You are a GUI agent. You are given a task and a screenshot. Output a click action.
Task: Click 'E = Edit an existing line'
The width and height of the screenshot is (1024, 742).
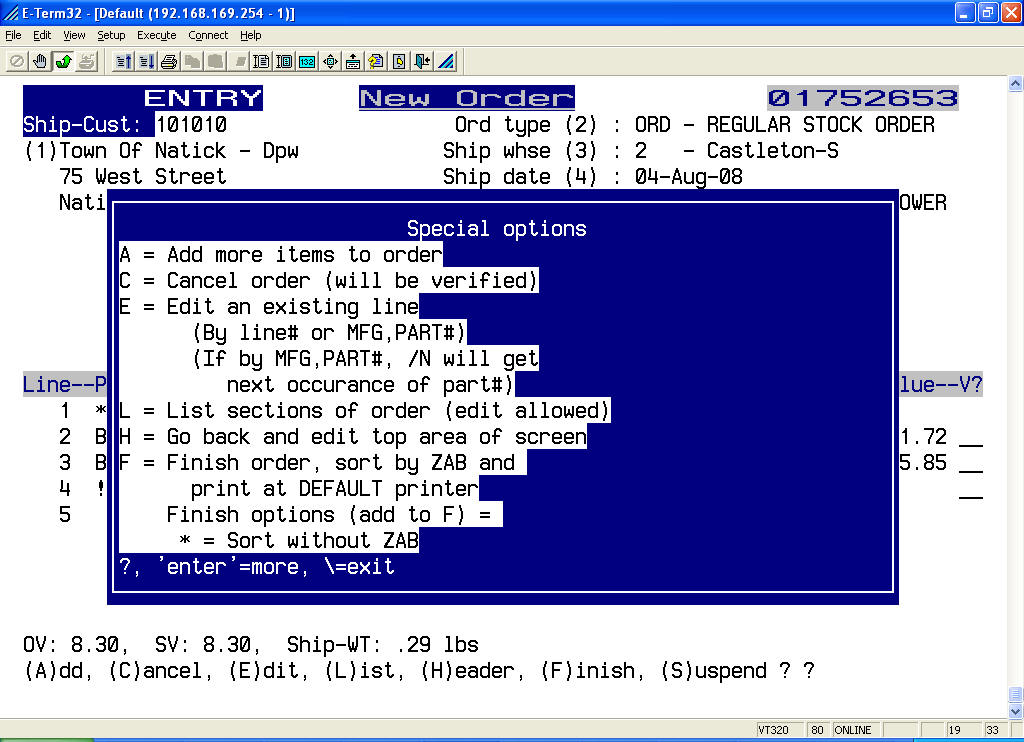pyautogui.click(x=269, y=306)
